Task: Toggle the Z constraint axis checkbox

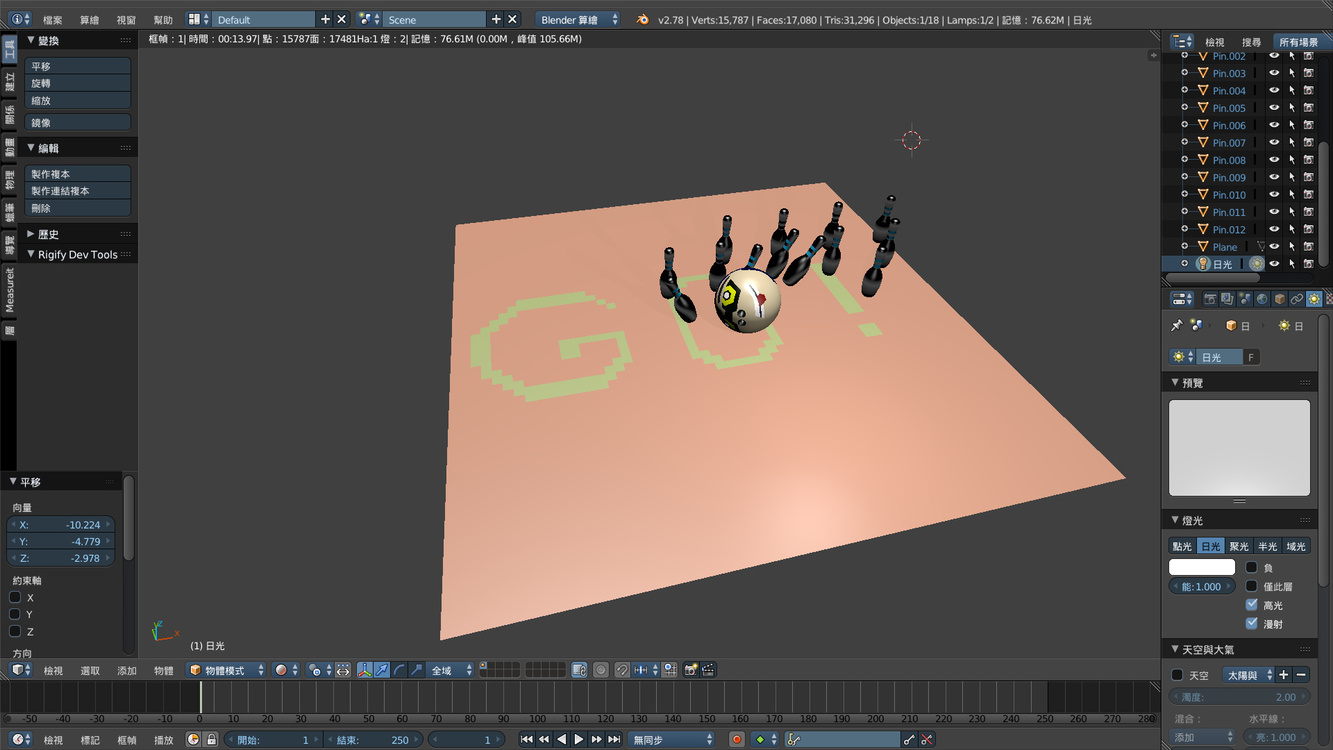Action: 15,631
